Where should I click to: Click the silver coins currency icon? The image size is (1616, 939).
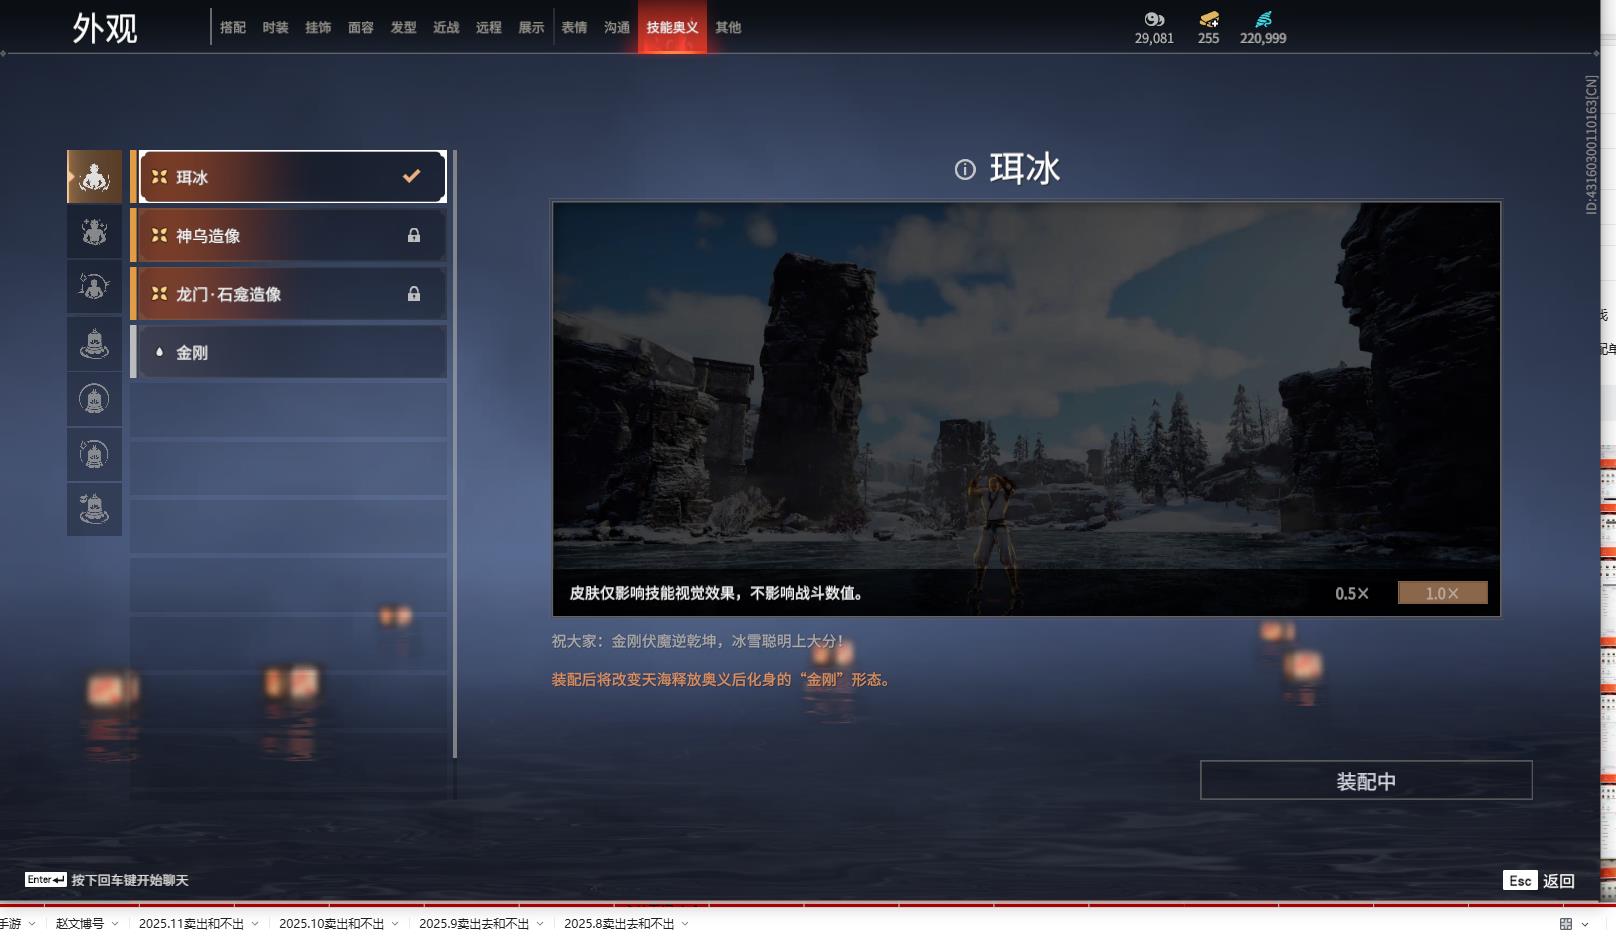[x=1154, y=19]
